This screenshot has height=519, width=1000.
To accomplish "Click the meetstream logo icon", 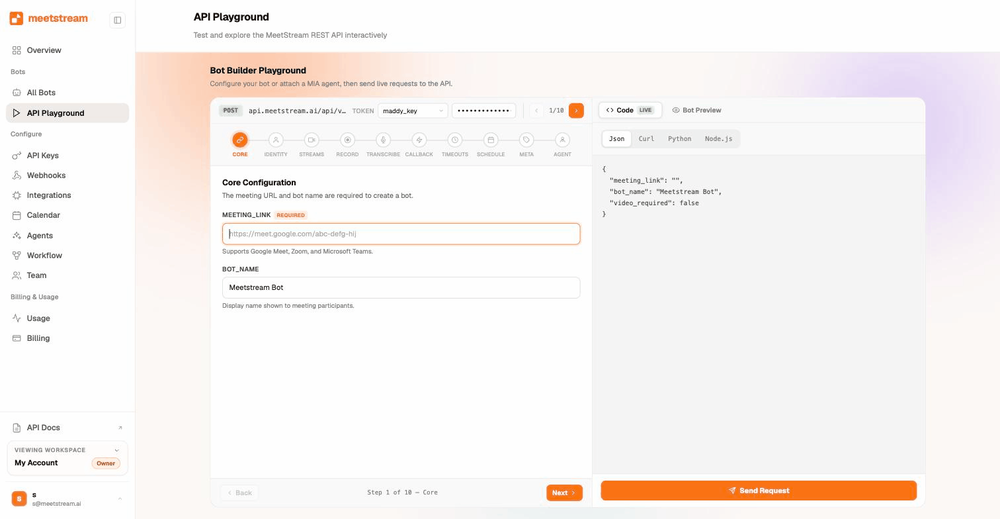I will point(17,18).
